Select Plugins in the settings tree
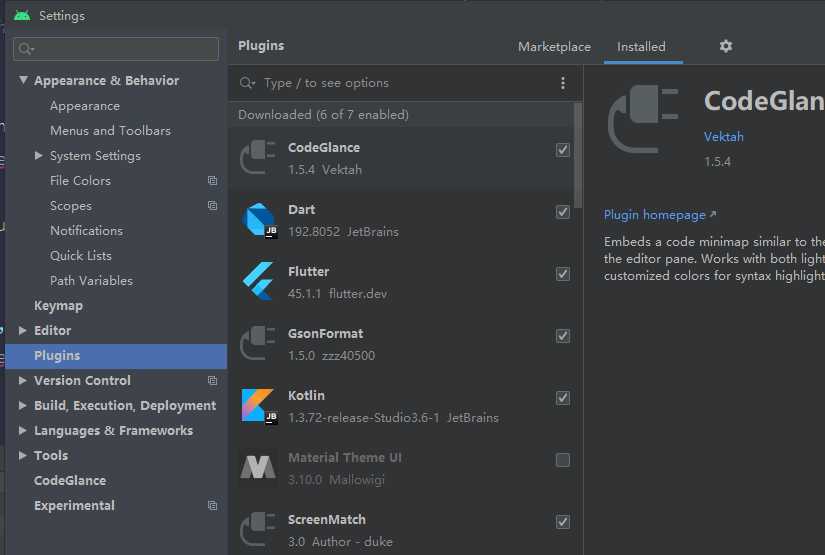825x555 pixels. point(116,356)
